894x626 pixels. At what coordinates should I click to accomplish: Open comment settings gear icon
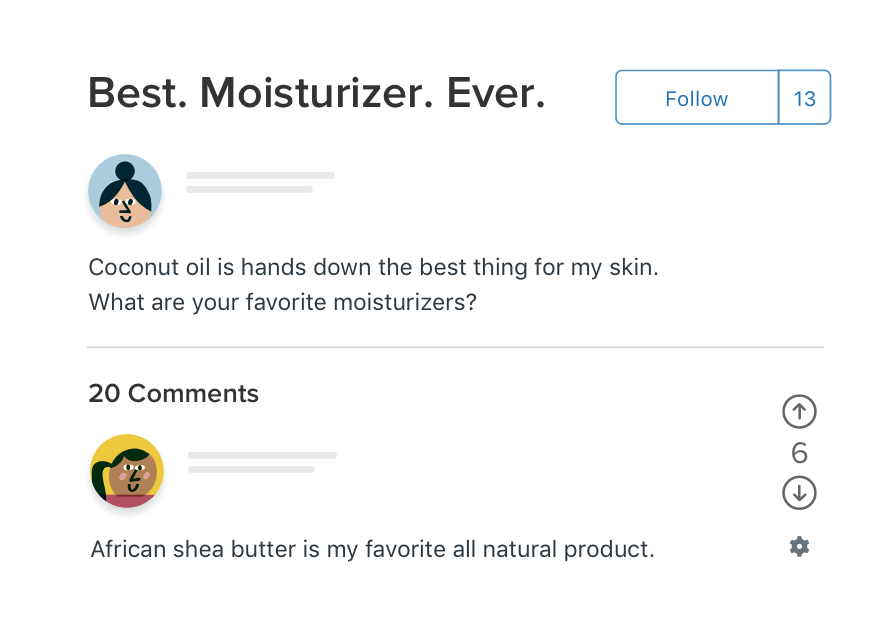coord(799,546)
